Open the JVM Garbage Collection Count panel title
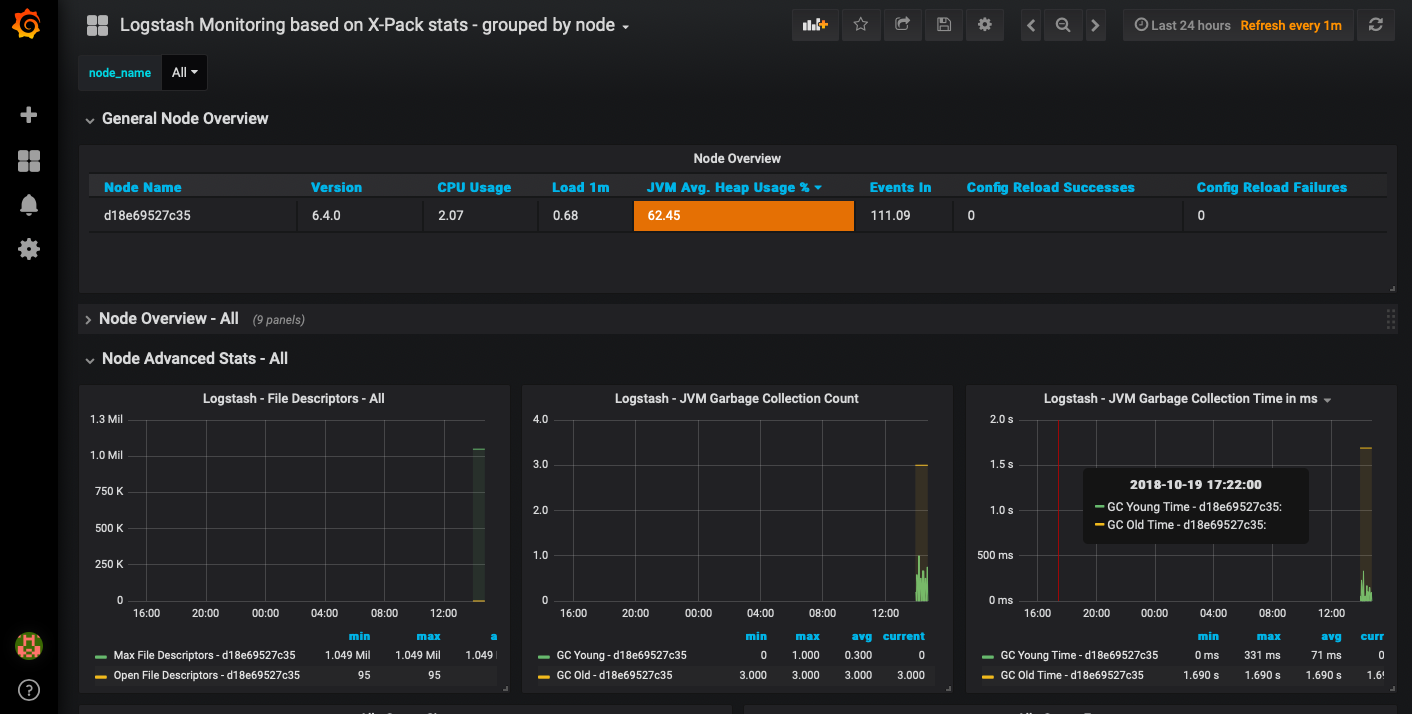Viewport: 1412px width, 714px height. [x=737, y=398]
